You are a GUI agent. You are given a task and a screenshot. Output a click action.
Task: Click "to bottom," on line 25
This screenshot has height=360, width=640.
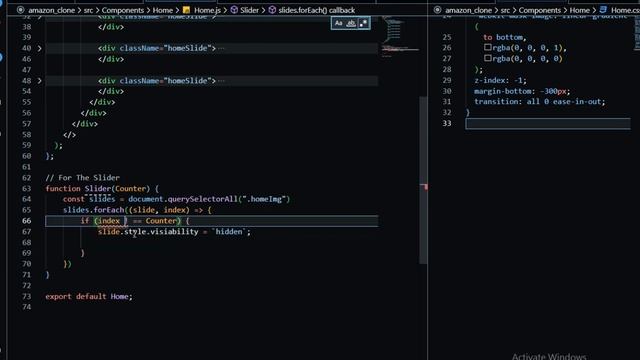click(505, 37)
